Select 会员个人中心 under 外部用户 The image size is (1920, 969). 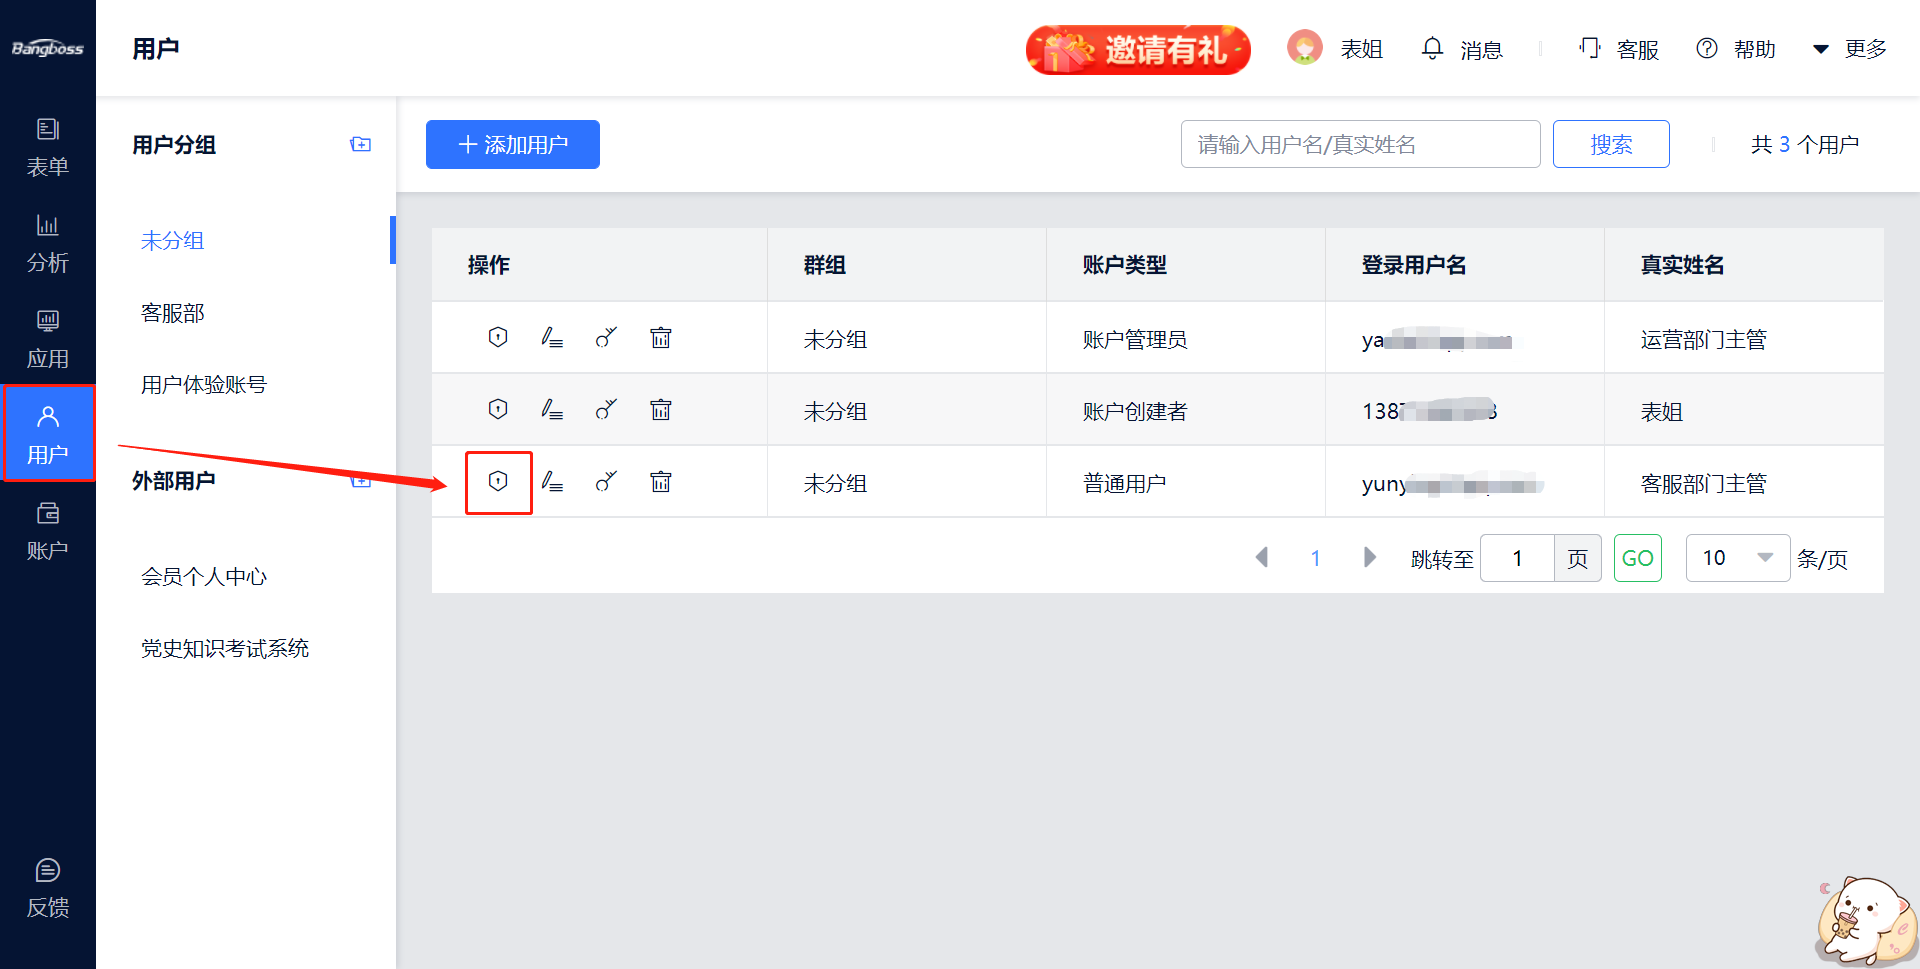point(204,577)
